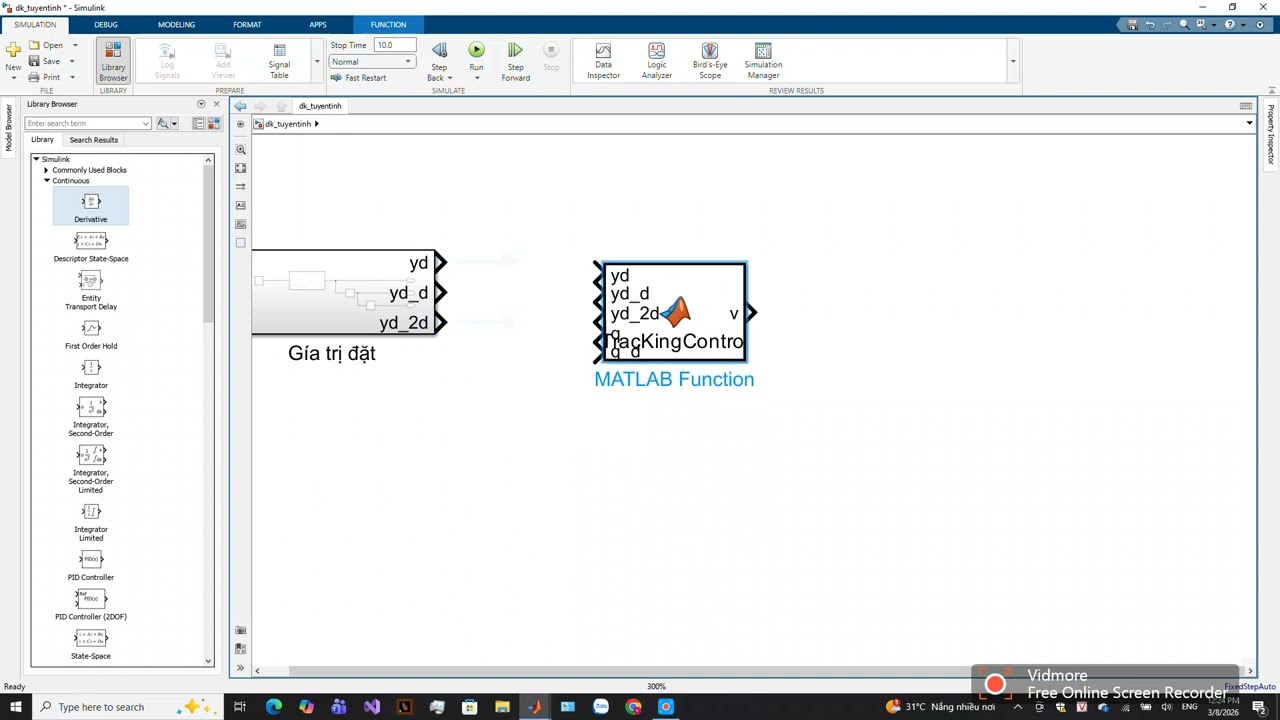Click the Print button in File section
This screenshot has height=720, width=1280.
(x=45, y=77)
